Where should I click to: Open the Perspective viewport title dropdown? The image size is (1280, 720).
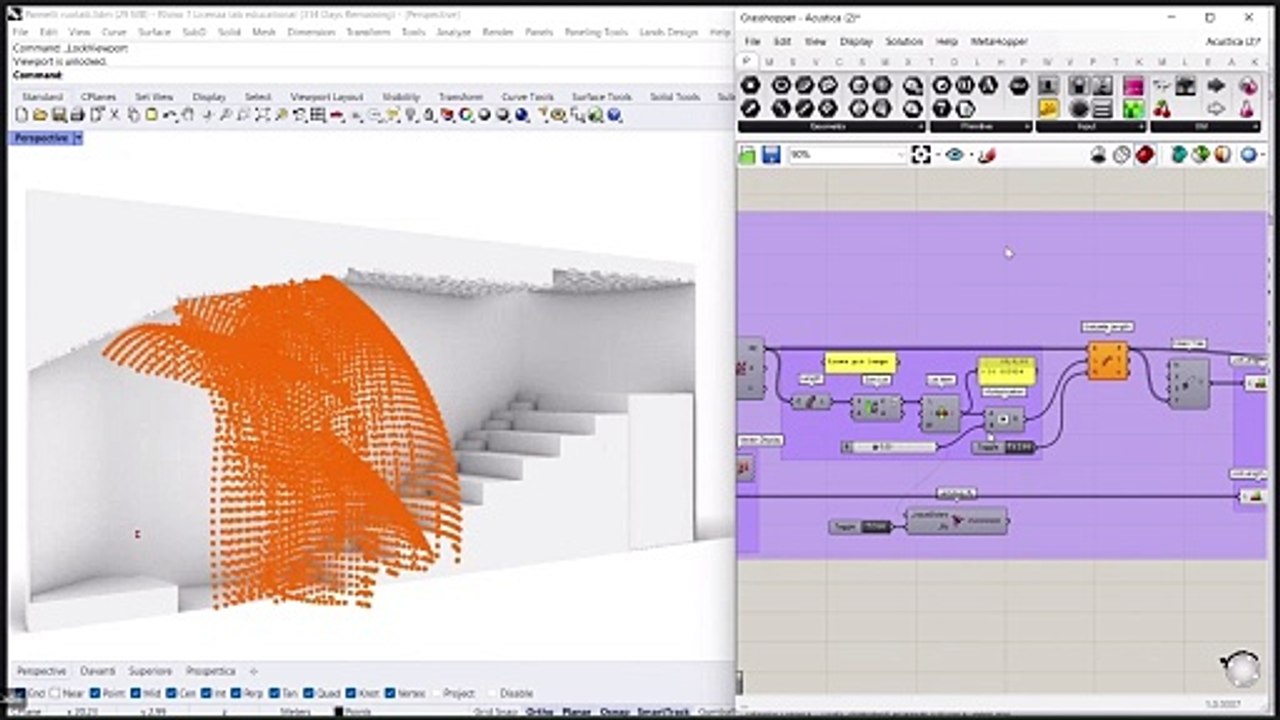pyautogui.click(x=77, y=138)
